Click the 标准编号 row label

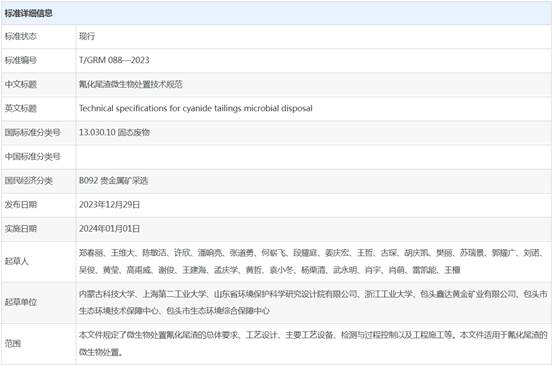[x=21, y=60]
